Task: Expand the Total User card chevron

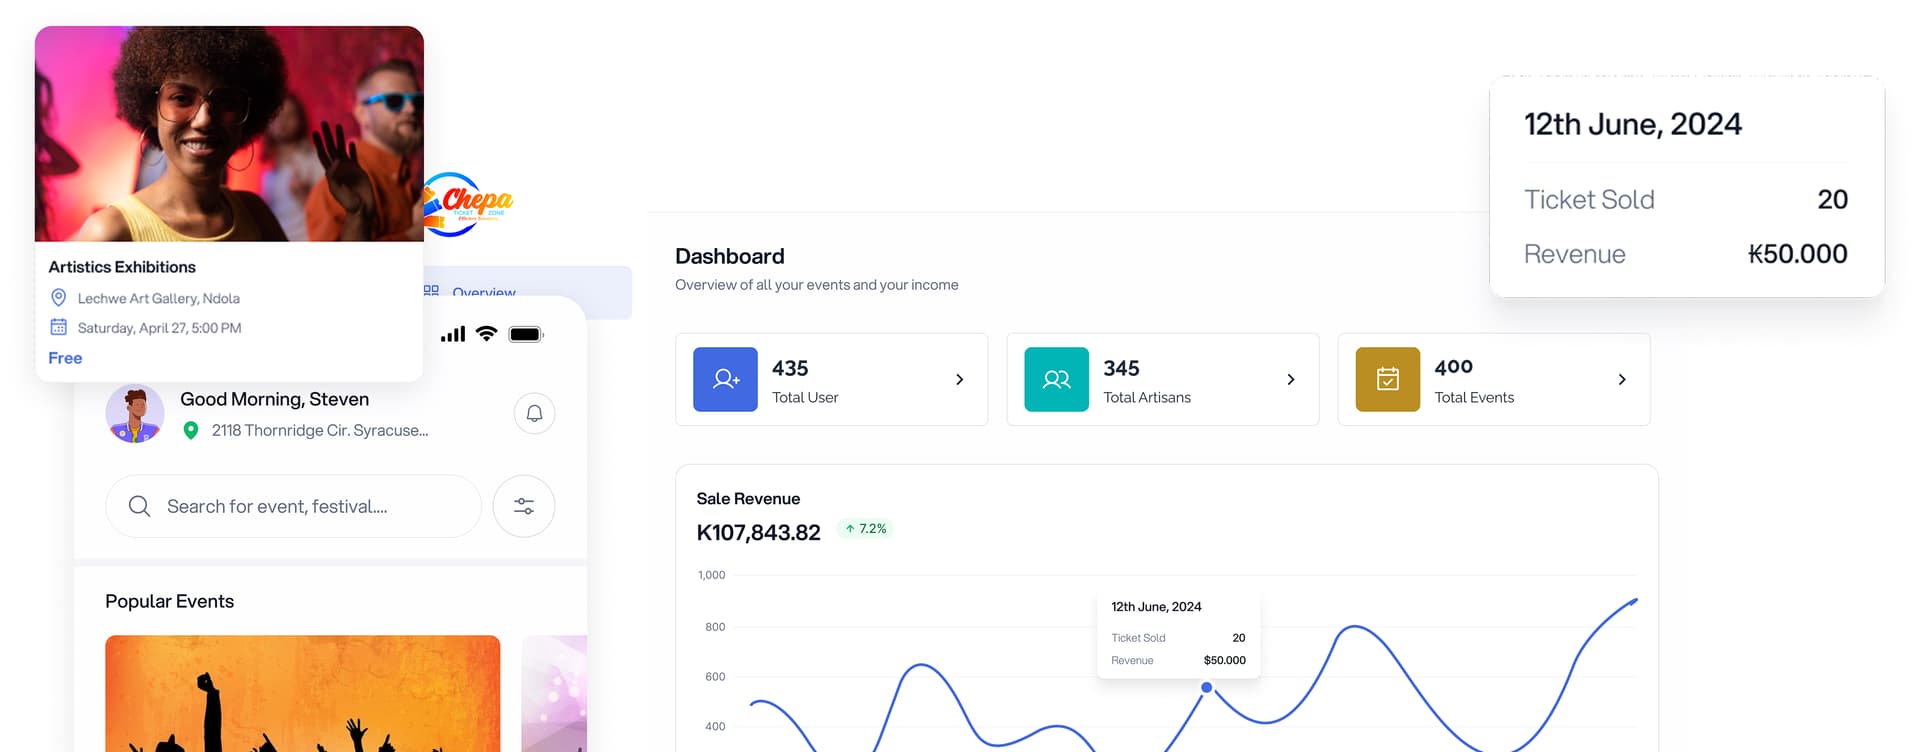Action: (959, 379)
